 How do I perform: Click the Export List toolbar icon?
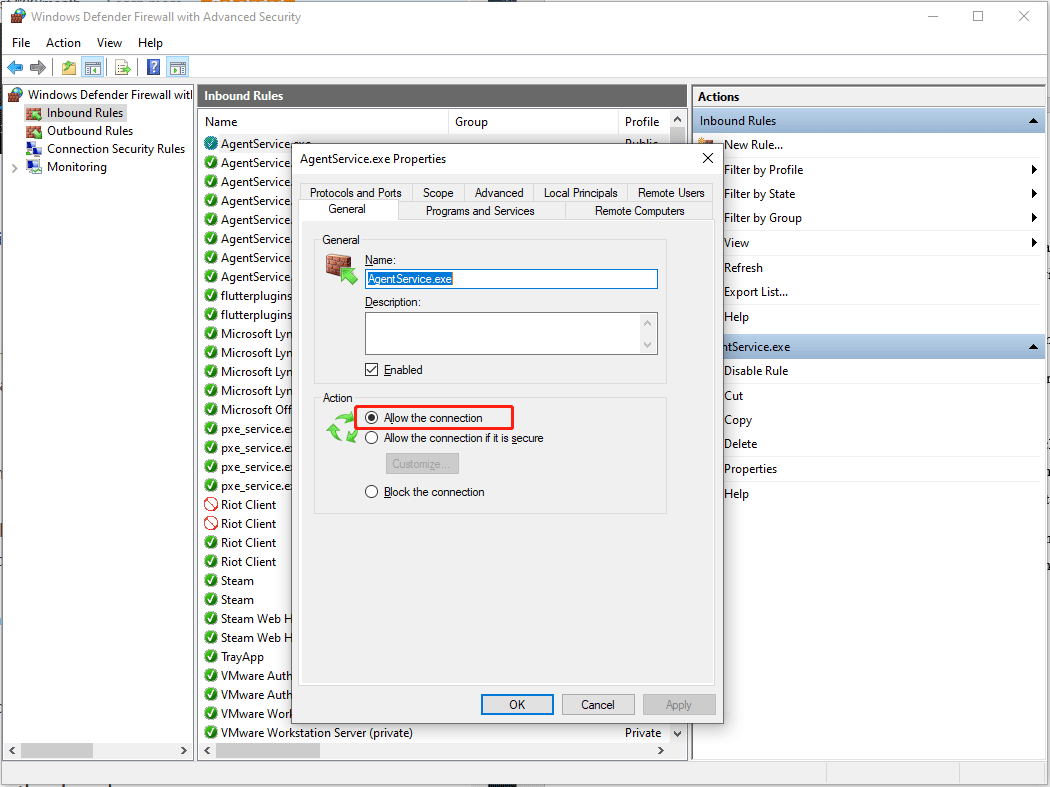click(122, 67)
